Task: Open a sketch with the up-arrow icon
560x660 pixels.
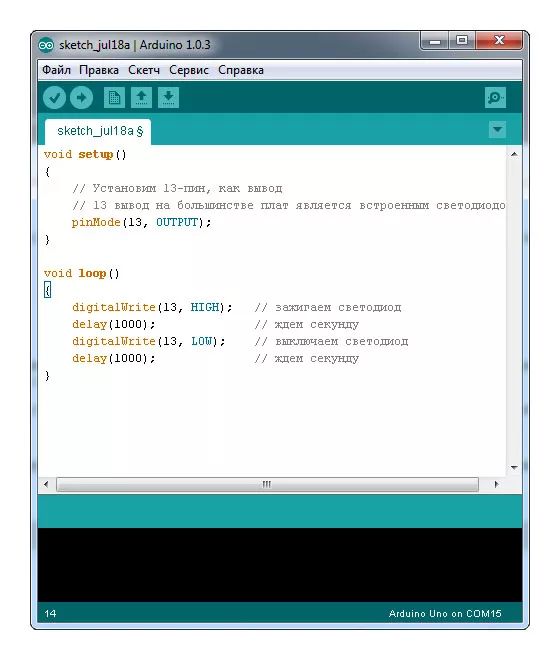Action: click(141, 98)
